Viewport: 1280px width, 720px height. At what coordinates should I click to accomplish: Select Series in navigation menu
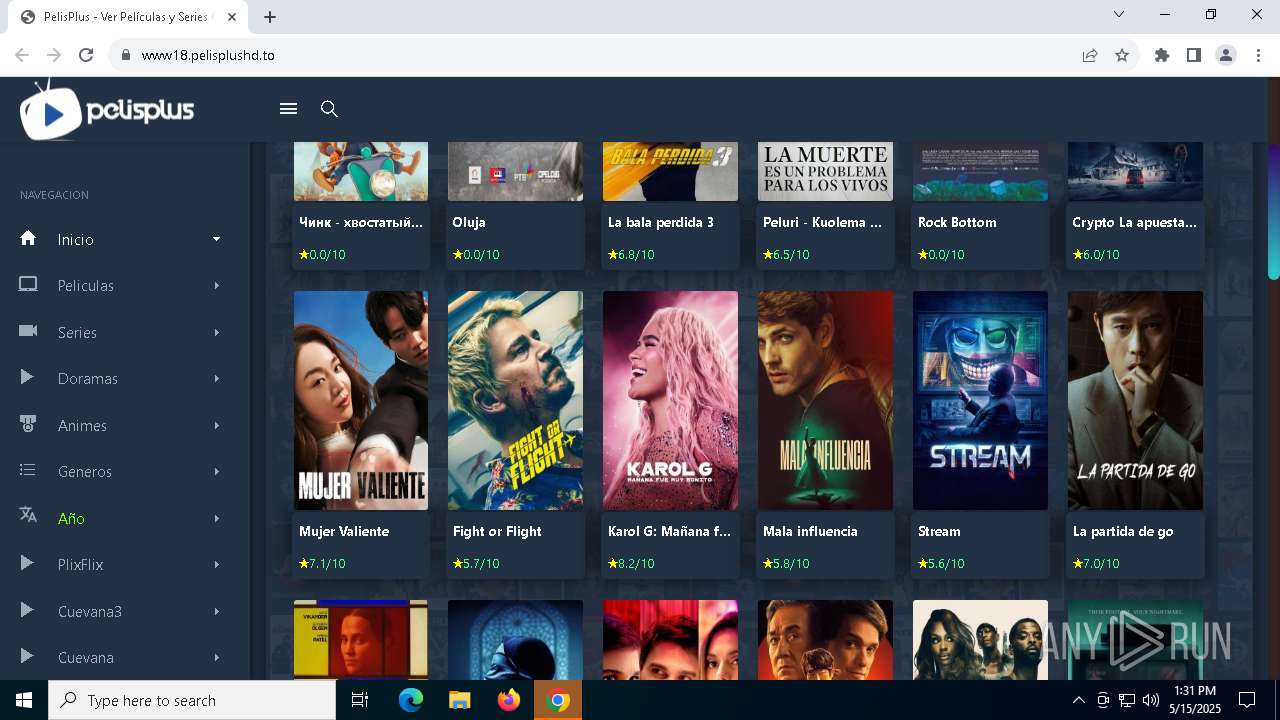77,332
